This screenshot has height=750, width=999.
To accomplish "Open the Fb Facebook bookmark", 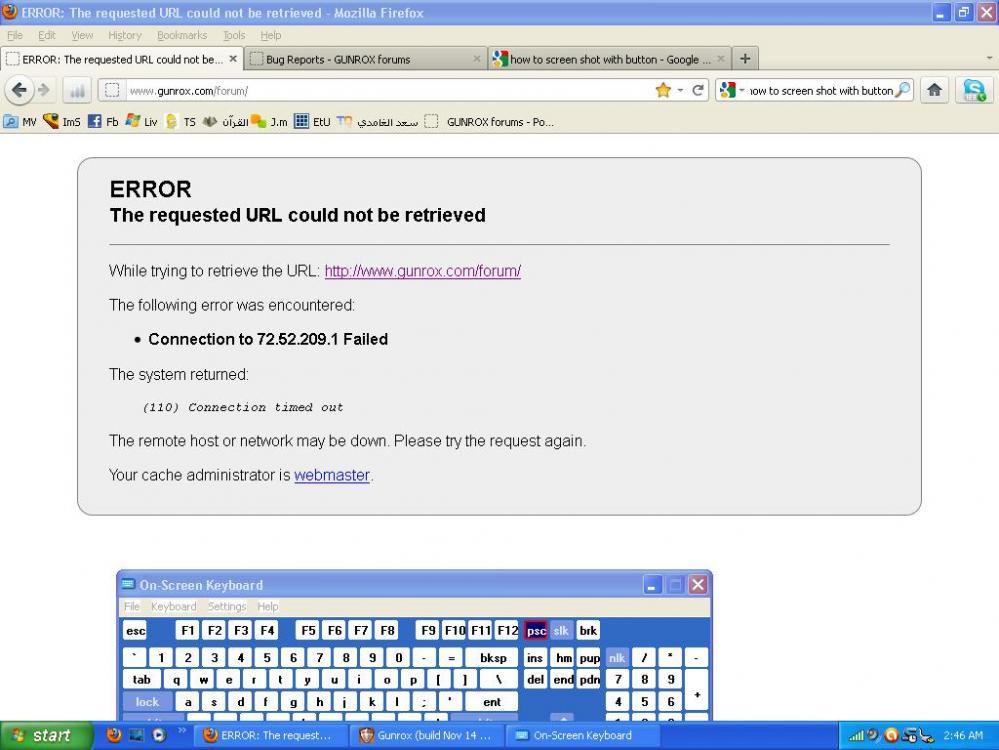I will [104, 122].
